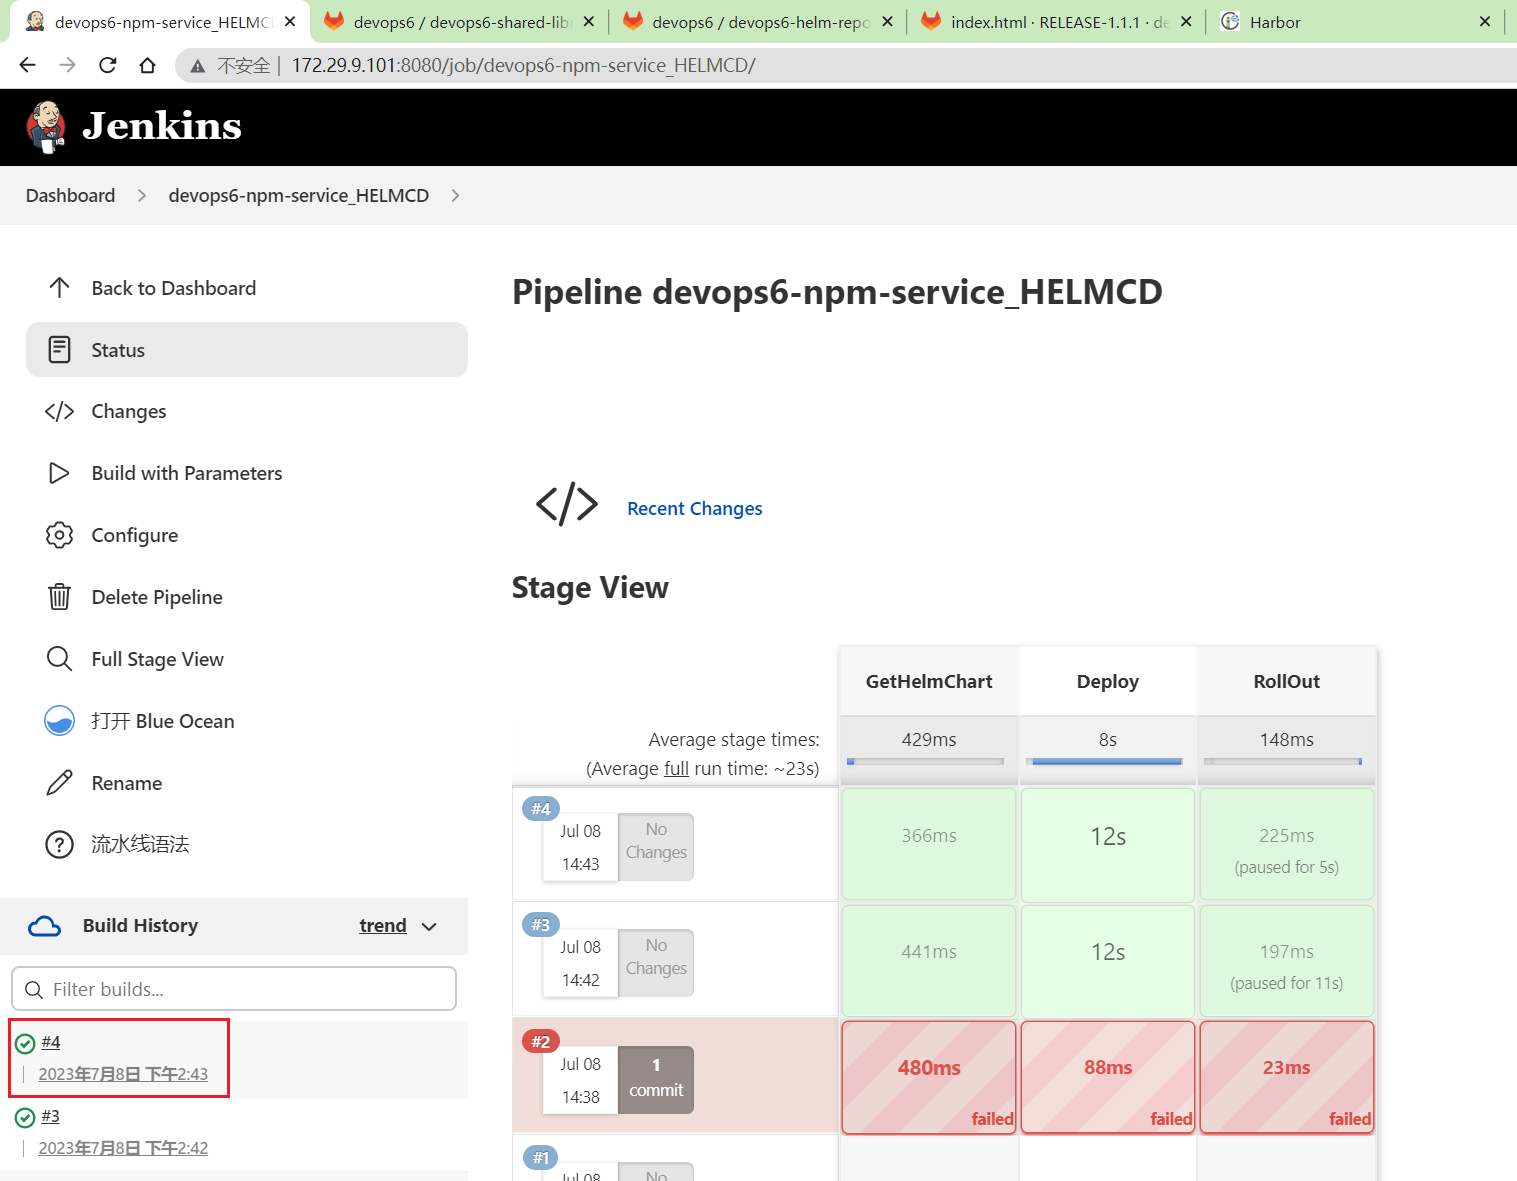
Task: Click build #3 GetHelmChart cell 441ms
Action: 929,960
